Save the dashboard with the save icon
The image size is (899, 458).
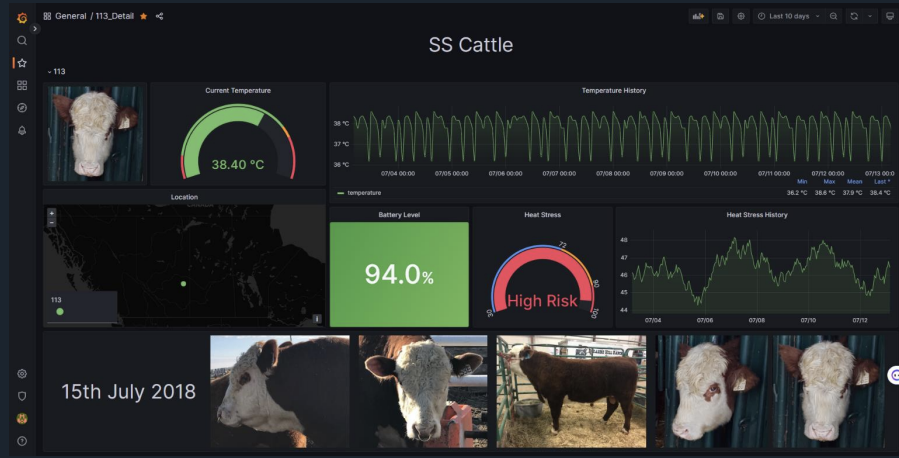click(720, 16)
